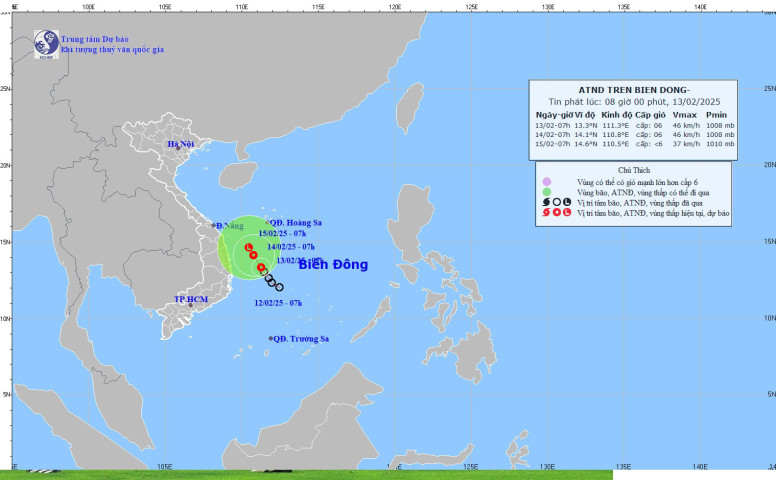Image resolution: width=776 pixels, height=480 pixels.
Task: Click the red L symbol in the legend
Action: pos(567,213)
